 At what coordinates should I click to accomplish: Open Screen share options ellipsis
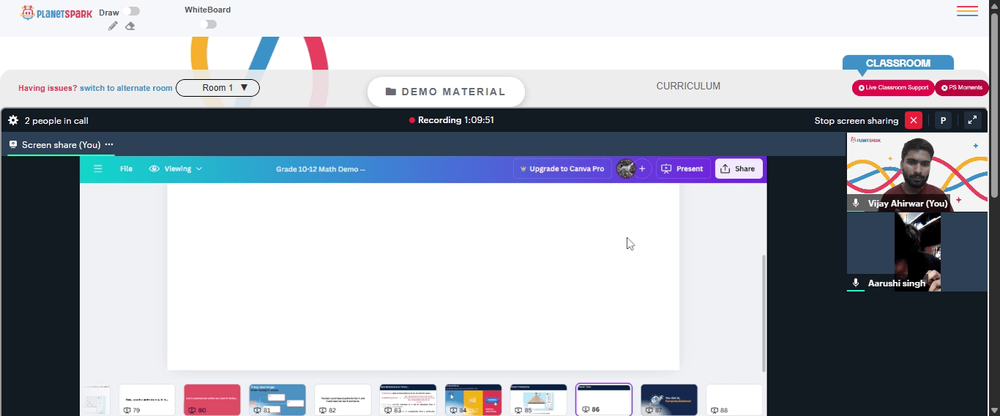[x=109, y=145]
